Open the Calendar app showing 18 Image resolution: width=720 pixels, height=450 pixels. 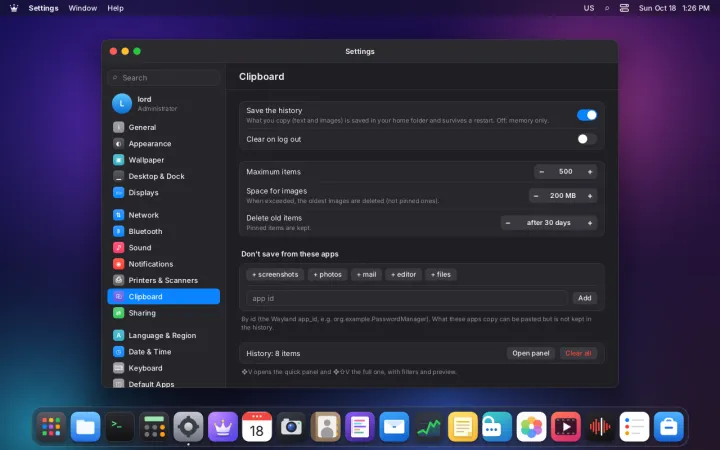pos(257,427)
